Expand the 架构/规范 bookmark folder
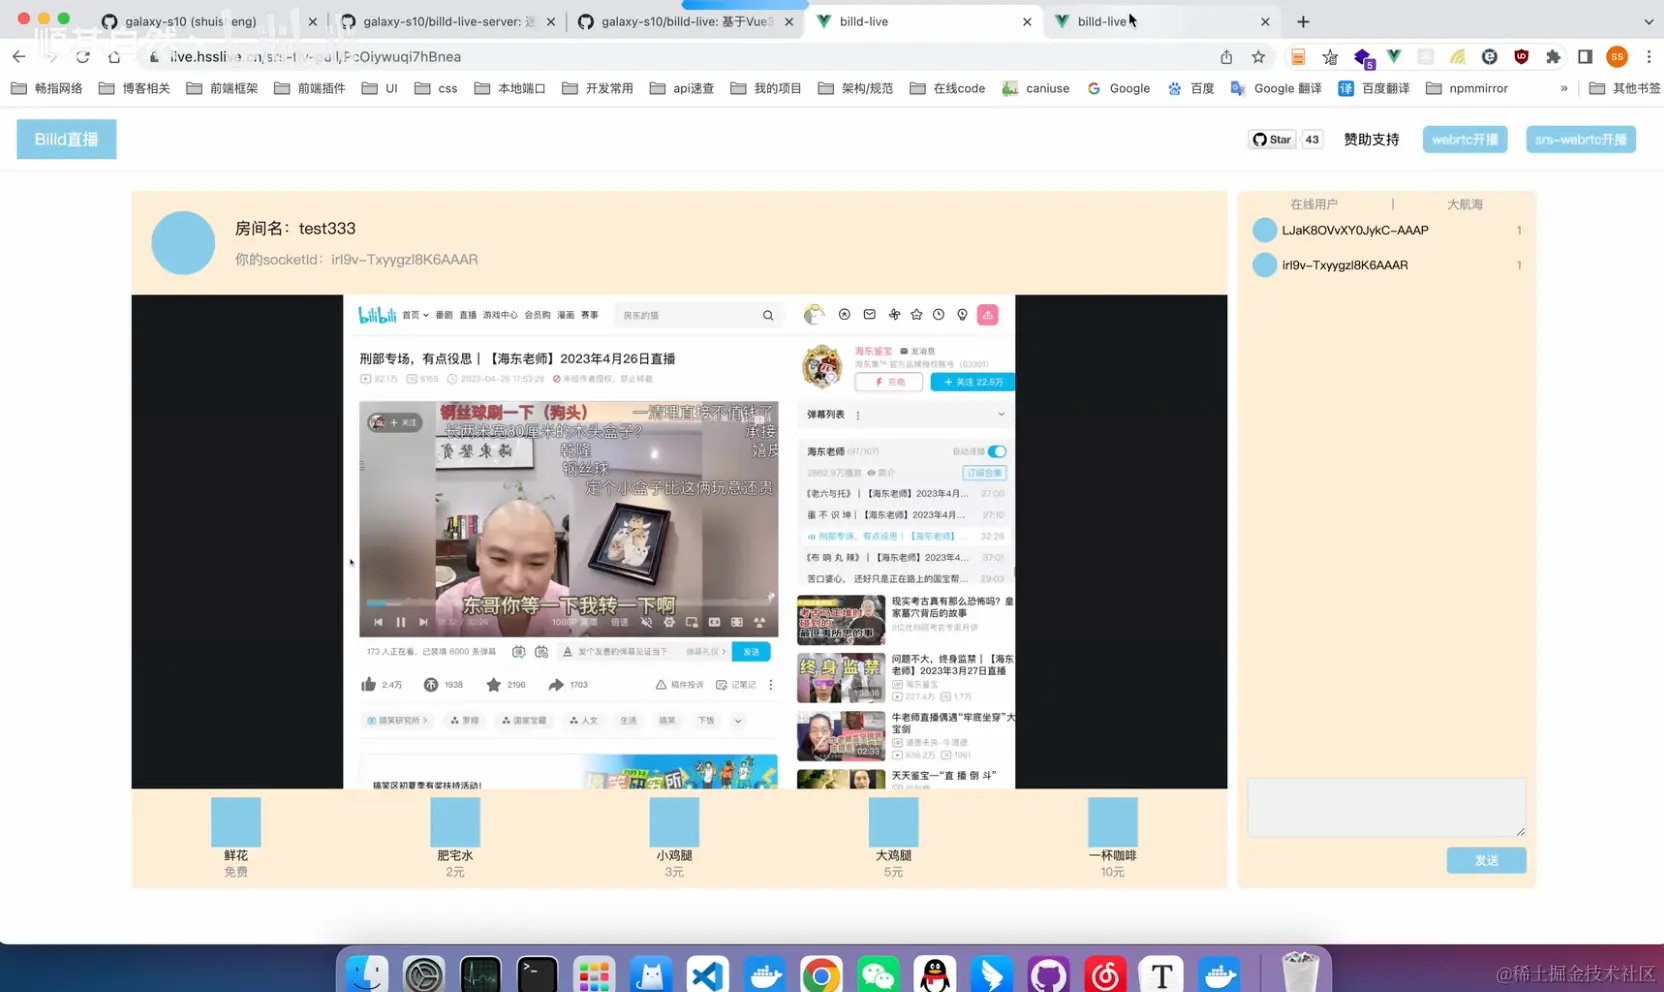The width and height of the screenshot is (1664, 992). pyautogui.click(x=855, y=88)
